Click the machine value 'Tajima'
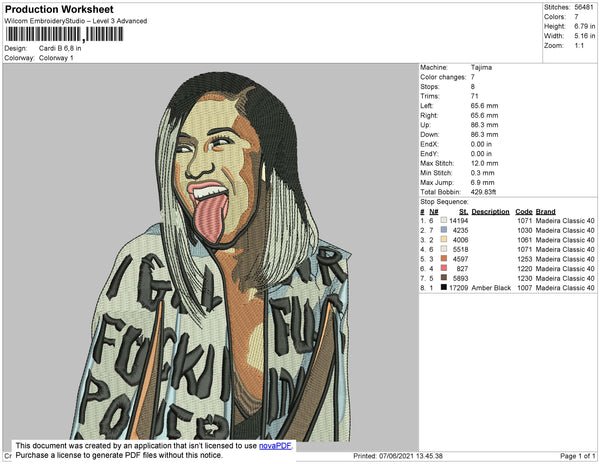 click(x=481, y=67)
